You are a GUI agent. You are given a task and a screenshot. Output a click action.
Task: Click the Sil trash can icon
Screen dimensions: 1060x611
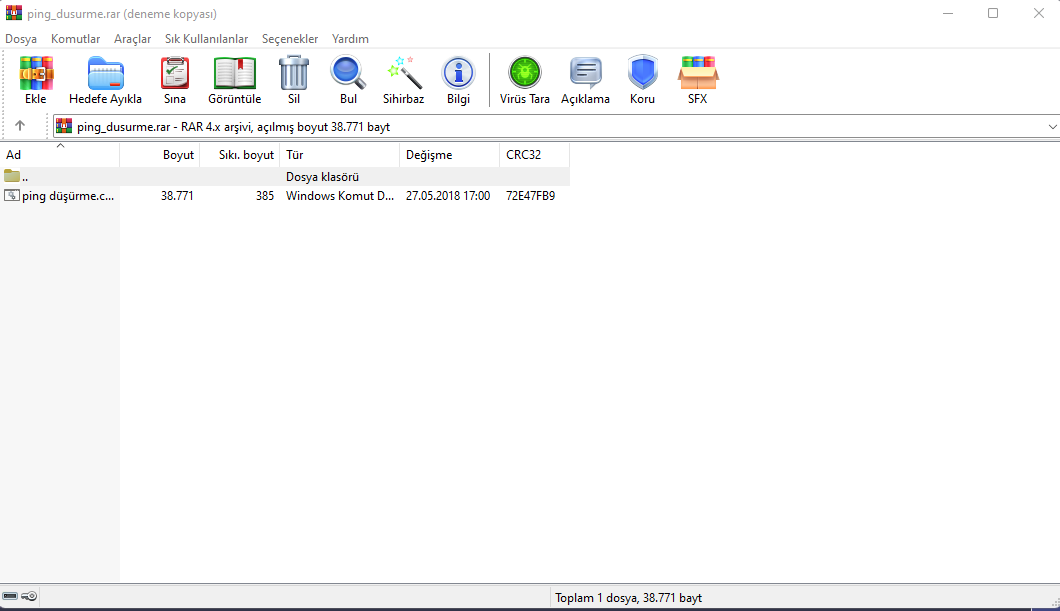pyautogui.click(x=293, y=73)
